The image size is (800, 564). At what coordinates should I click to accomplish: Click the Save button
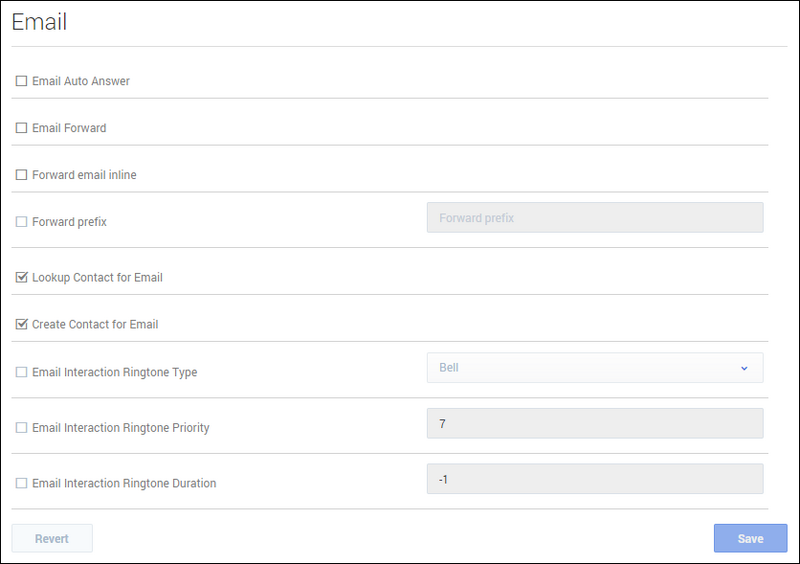pos(750,539)
